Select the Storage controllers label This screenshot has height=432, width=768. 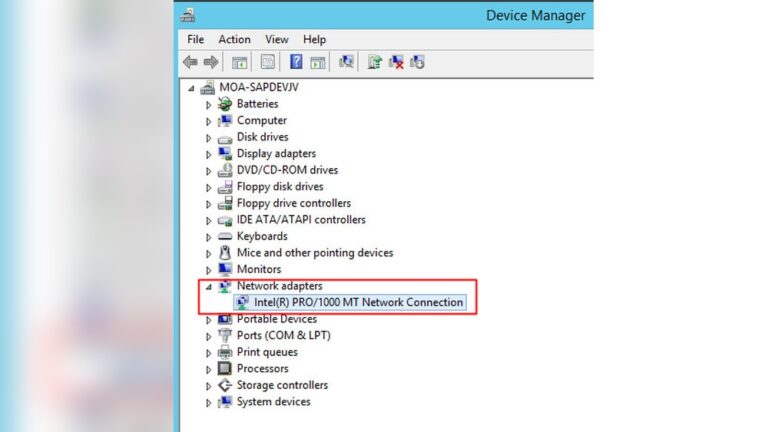tap(282, 385)
